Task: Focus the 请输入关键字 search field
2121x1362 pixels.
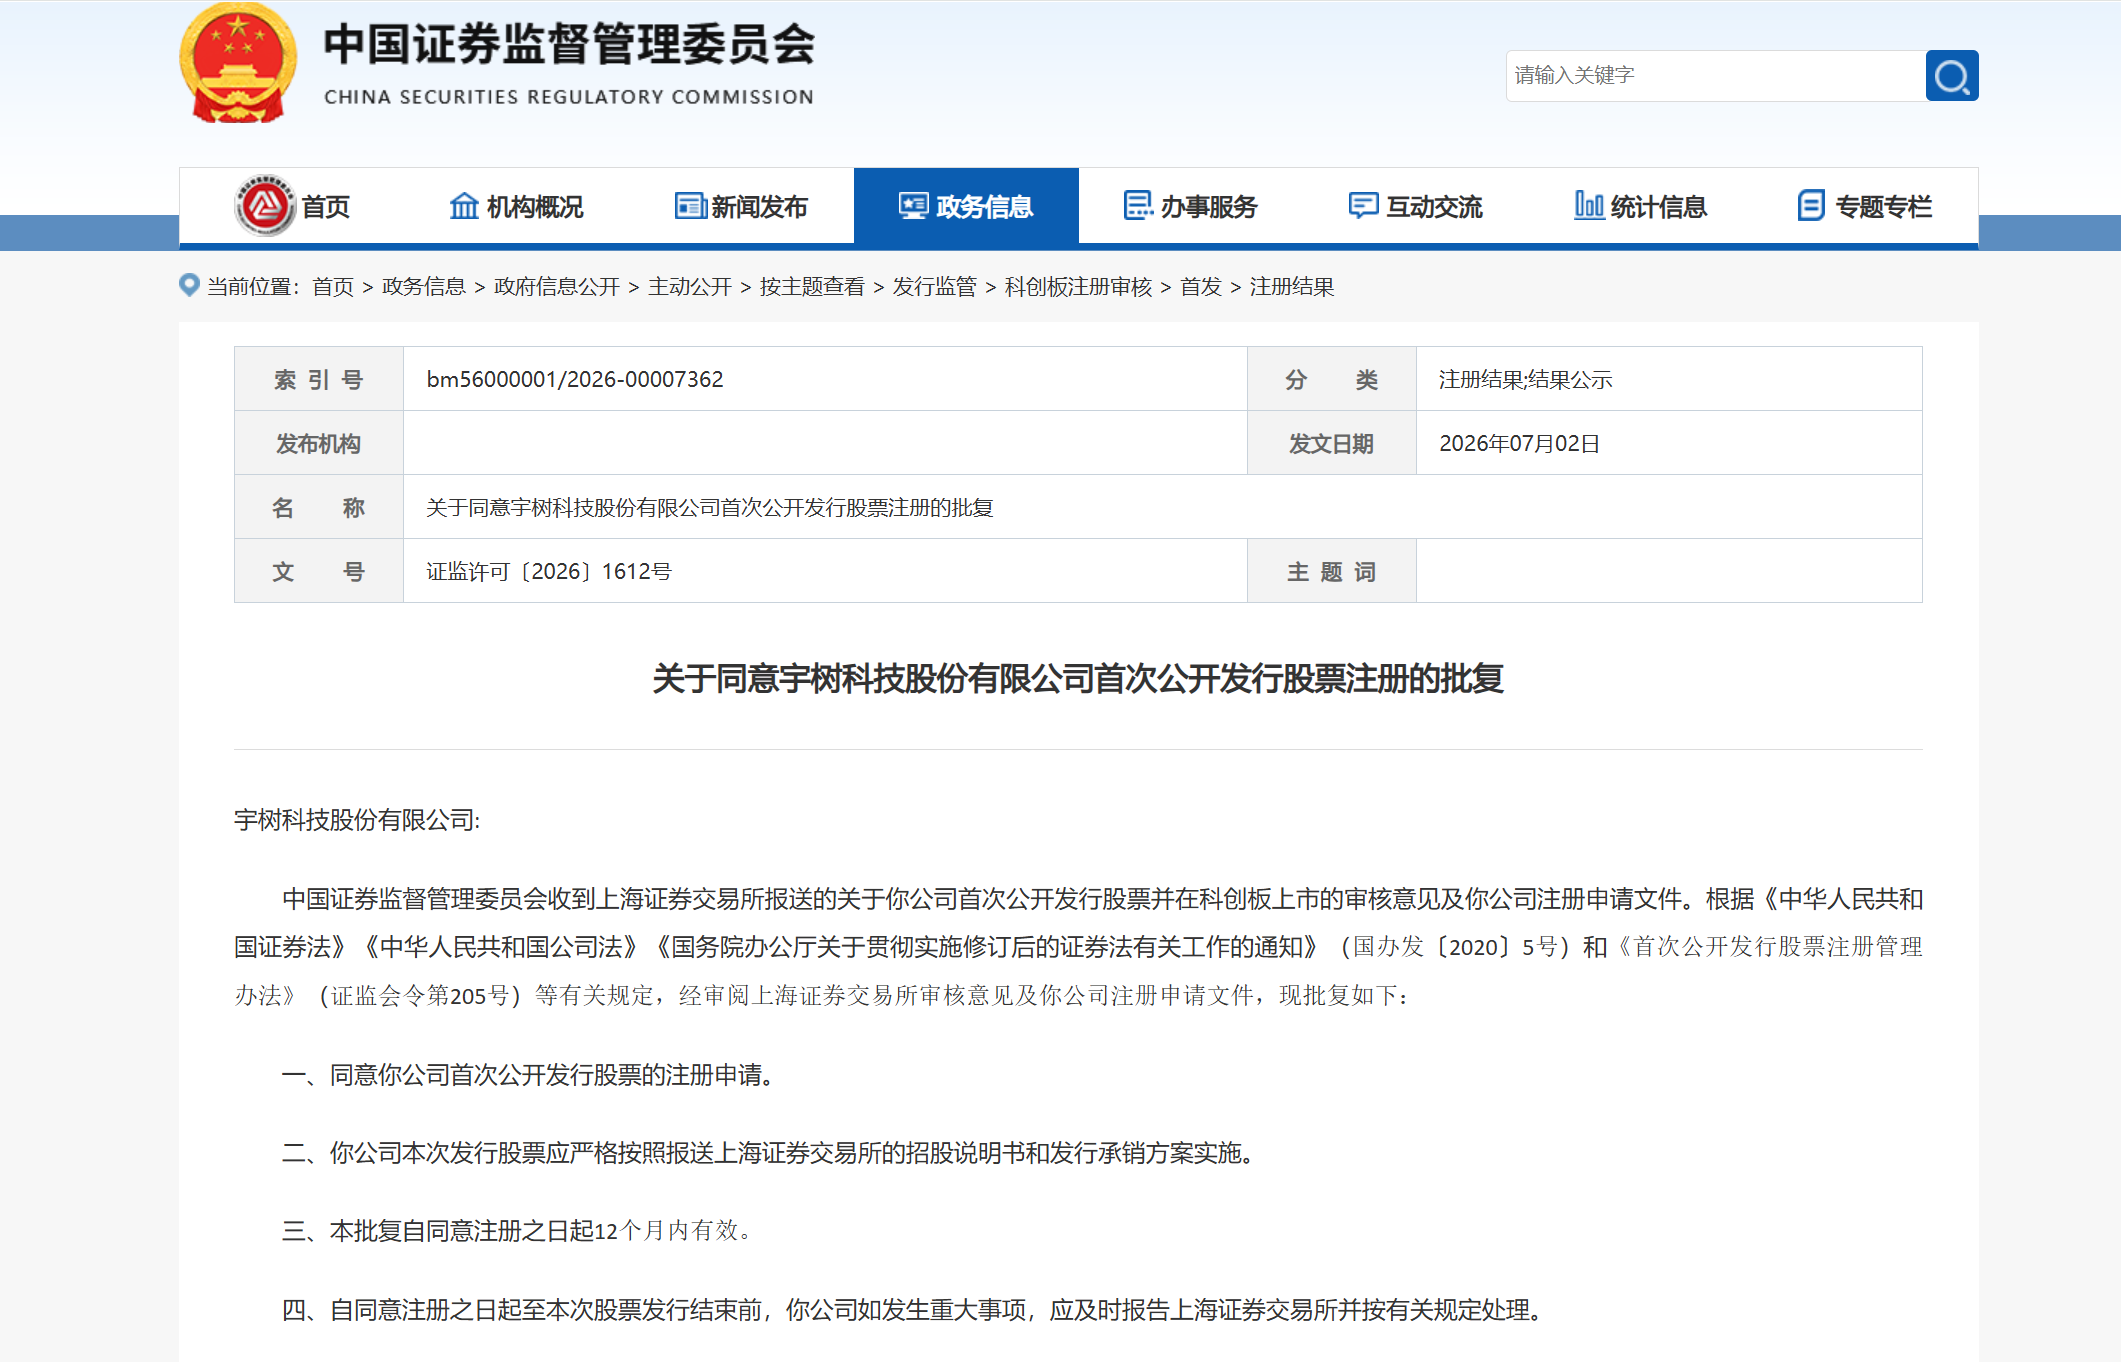Action: (1715, 76)
